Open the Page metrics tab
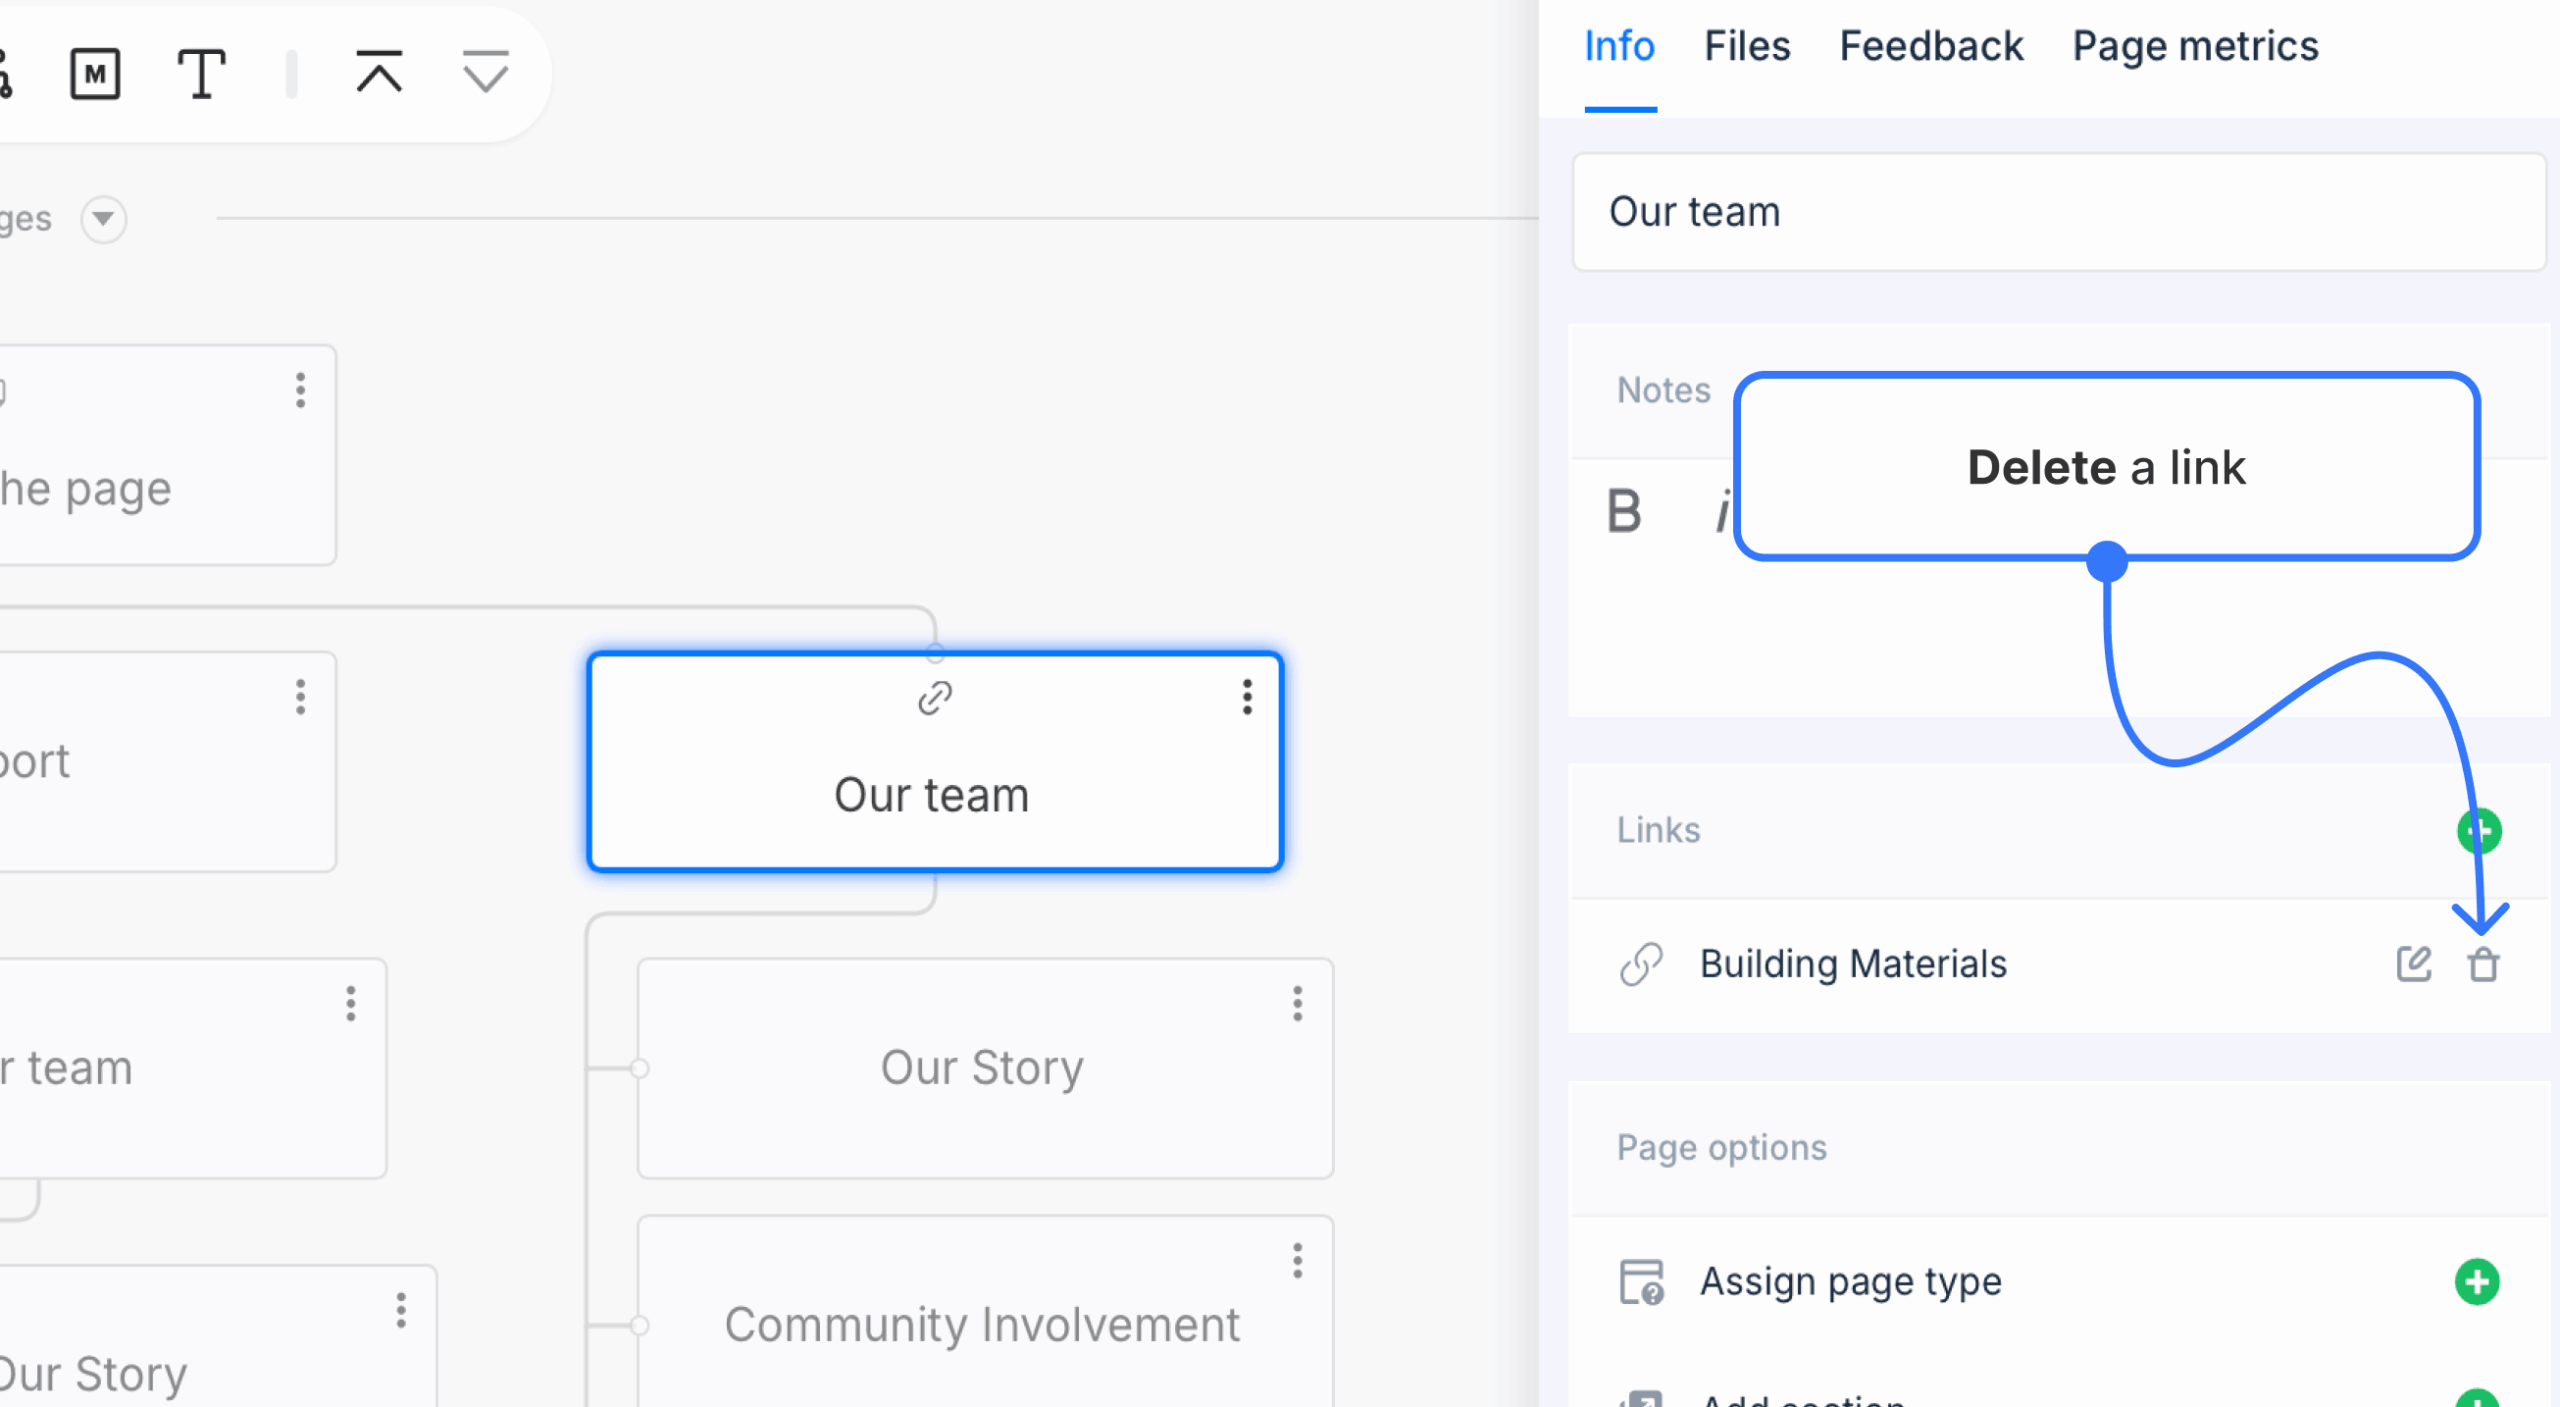The height and width of the screenshot is (1407, 2560). pos(2195,46)
